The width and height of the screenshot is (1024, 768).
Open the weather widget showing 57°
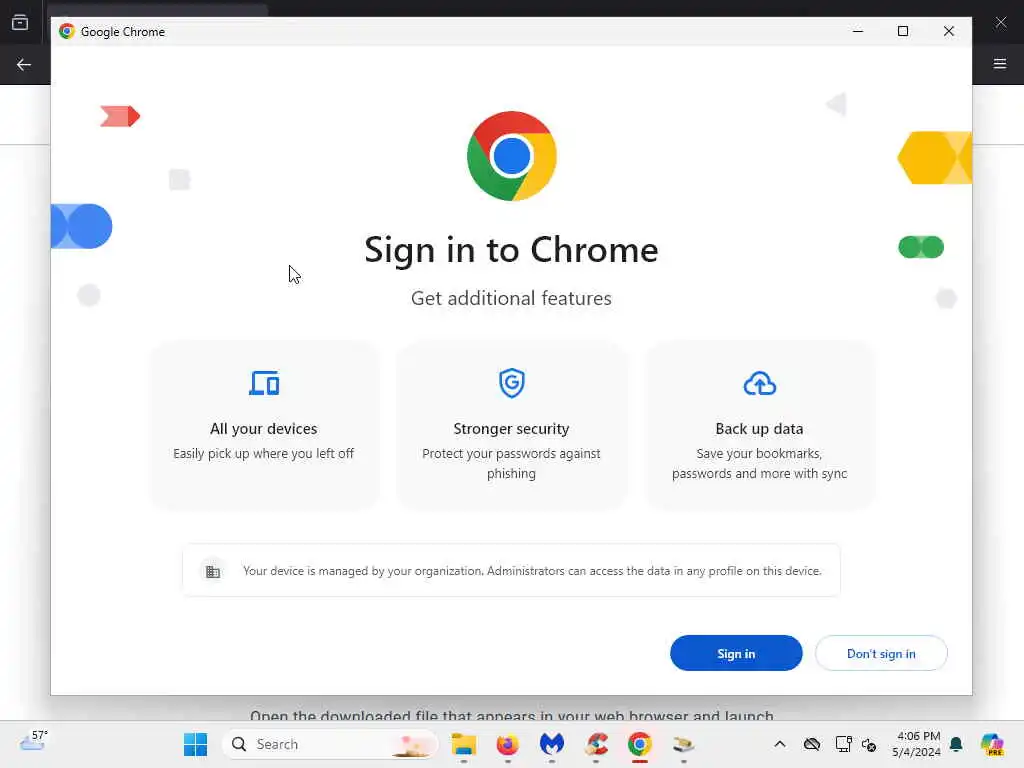tap(34, 742)
